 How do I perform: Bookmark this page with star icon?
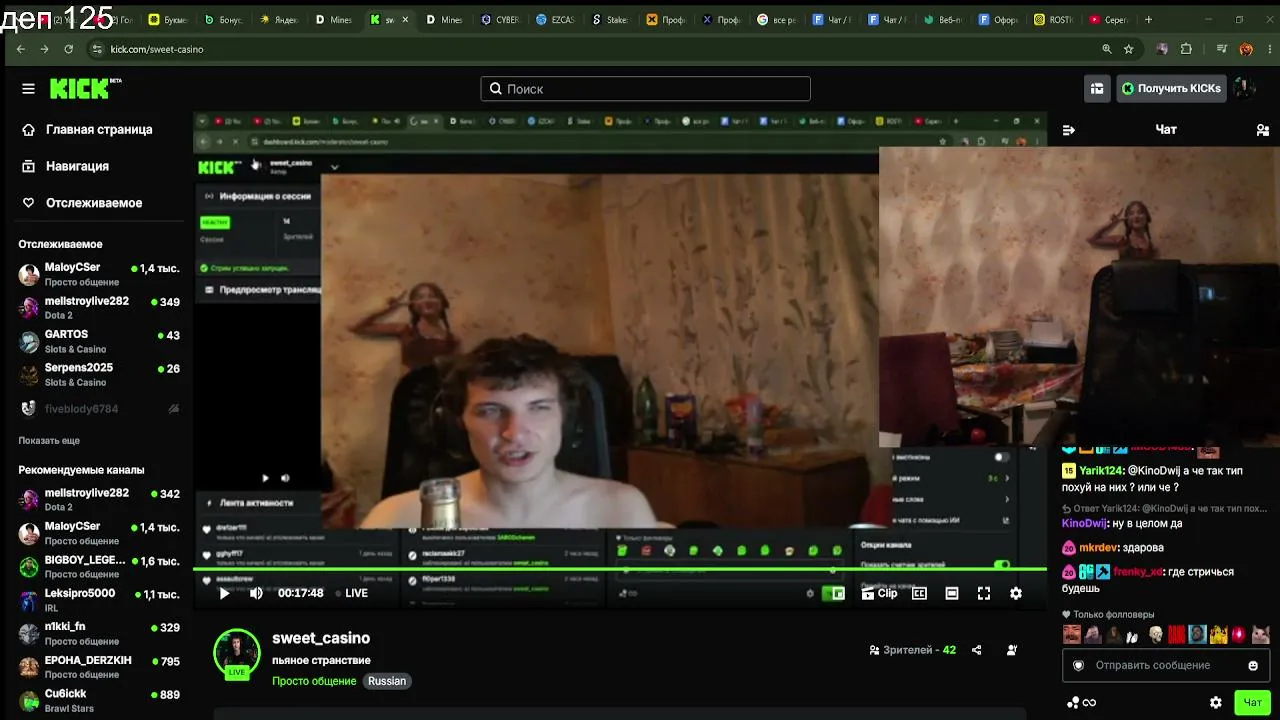point(1129,49)
